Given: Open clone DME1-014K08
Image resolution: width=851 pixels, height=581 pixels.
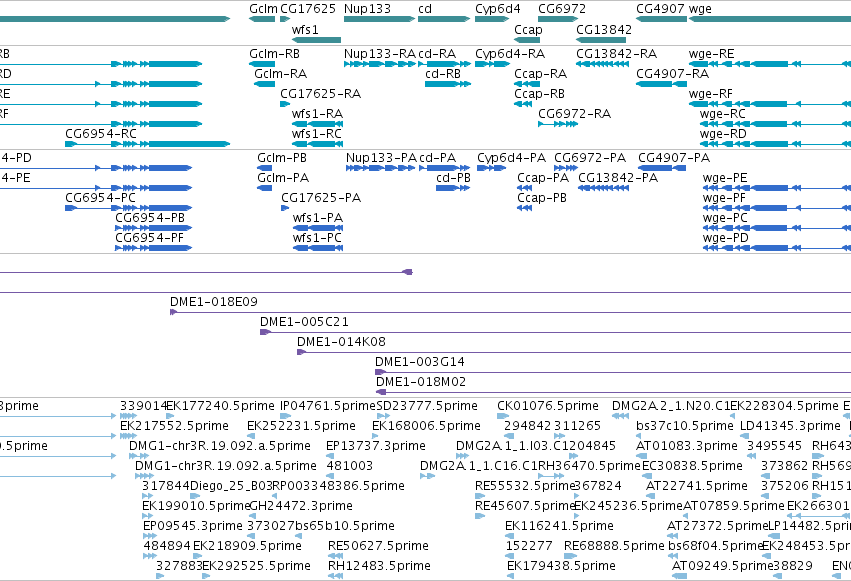Looking at the screenshot, I should click(x=341, y=342).
